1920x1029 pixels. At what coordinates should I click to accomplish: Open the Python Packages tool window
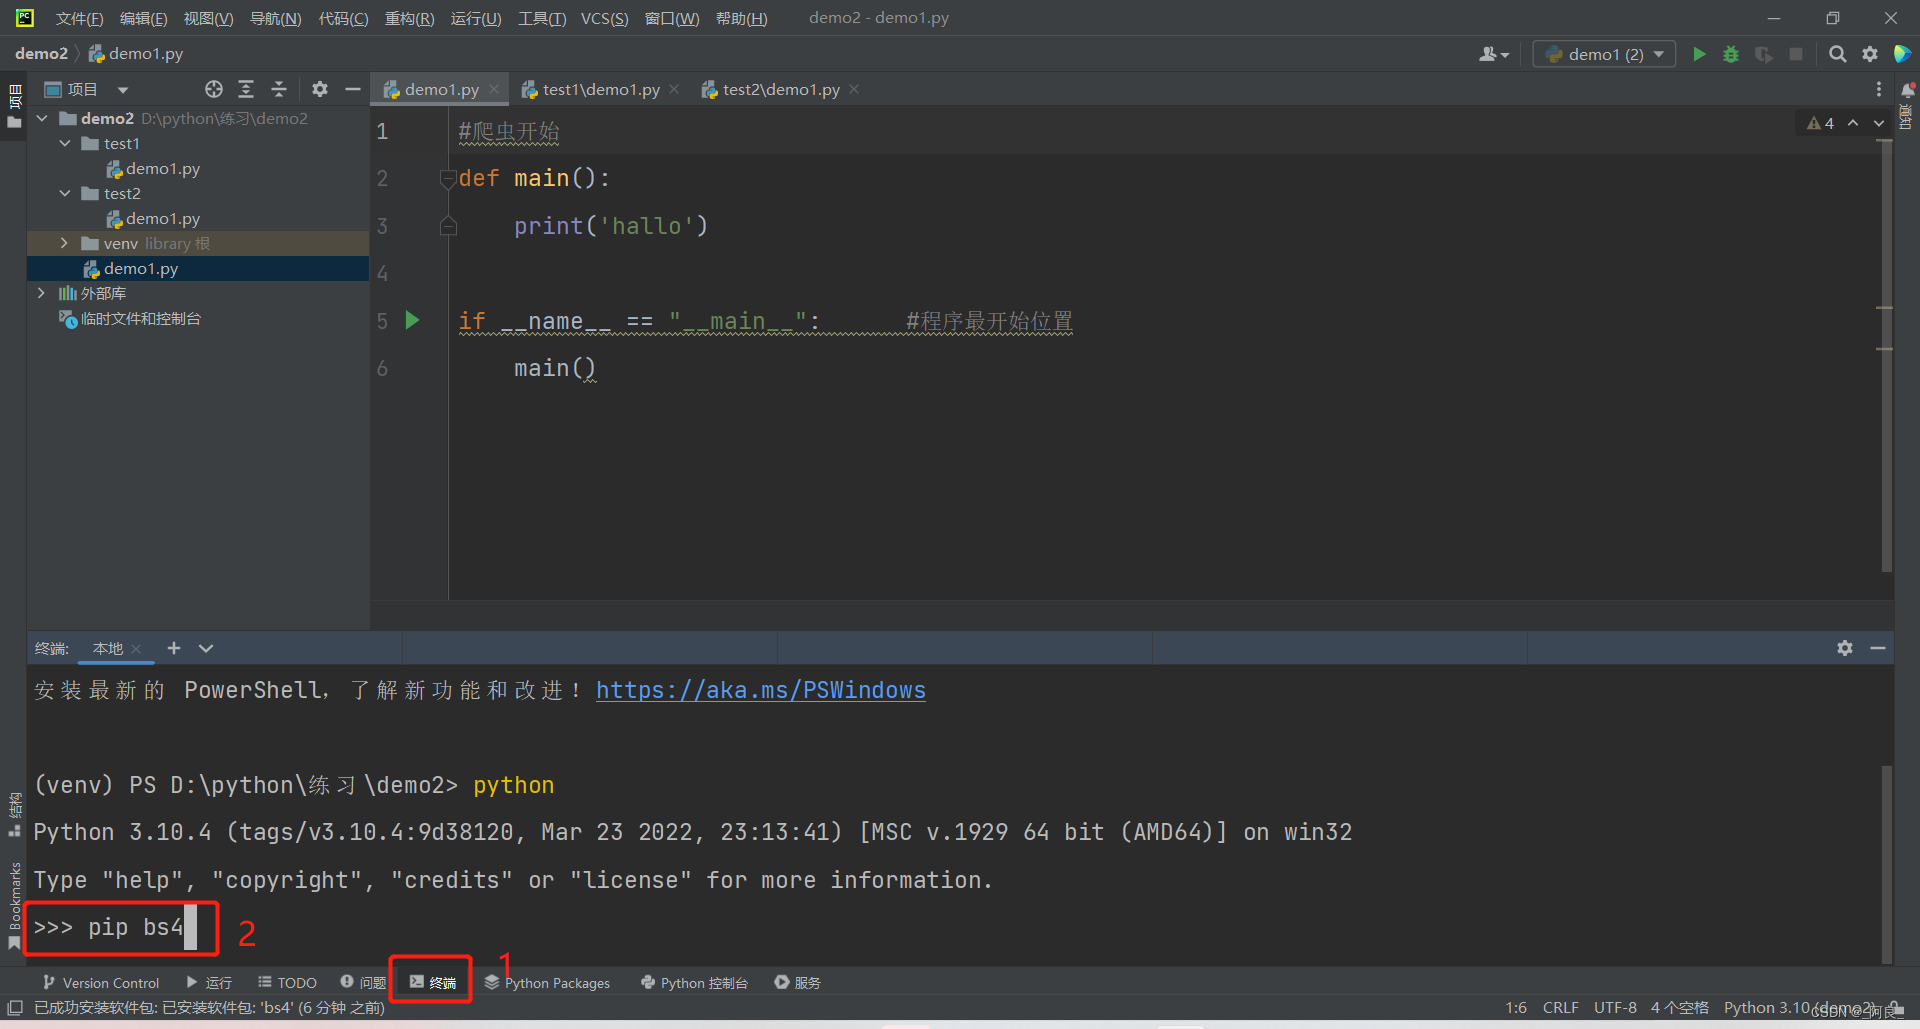click(547, 983)
